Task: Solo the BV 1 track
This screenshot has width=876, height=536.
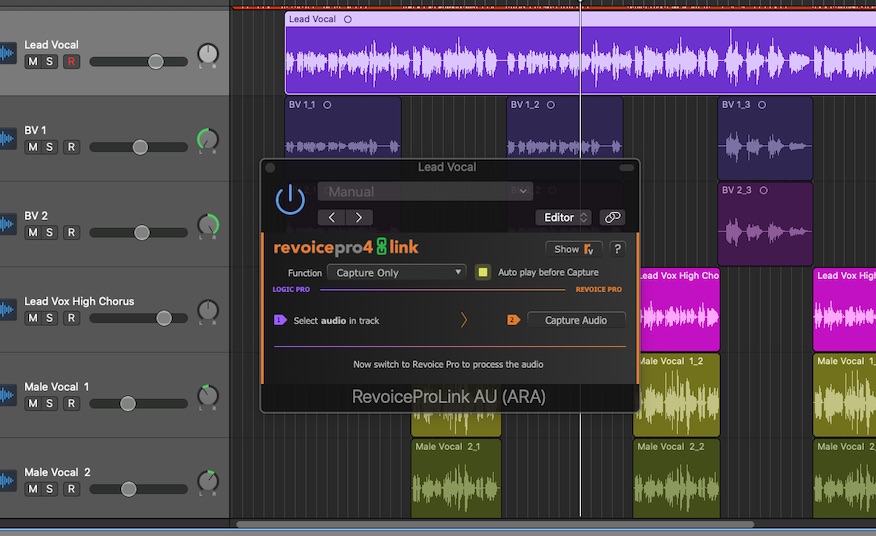Action: click(49, 147)
